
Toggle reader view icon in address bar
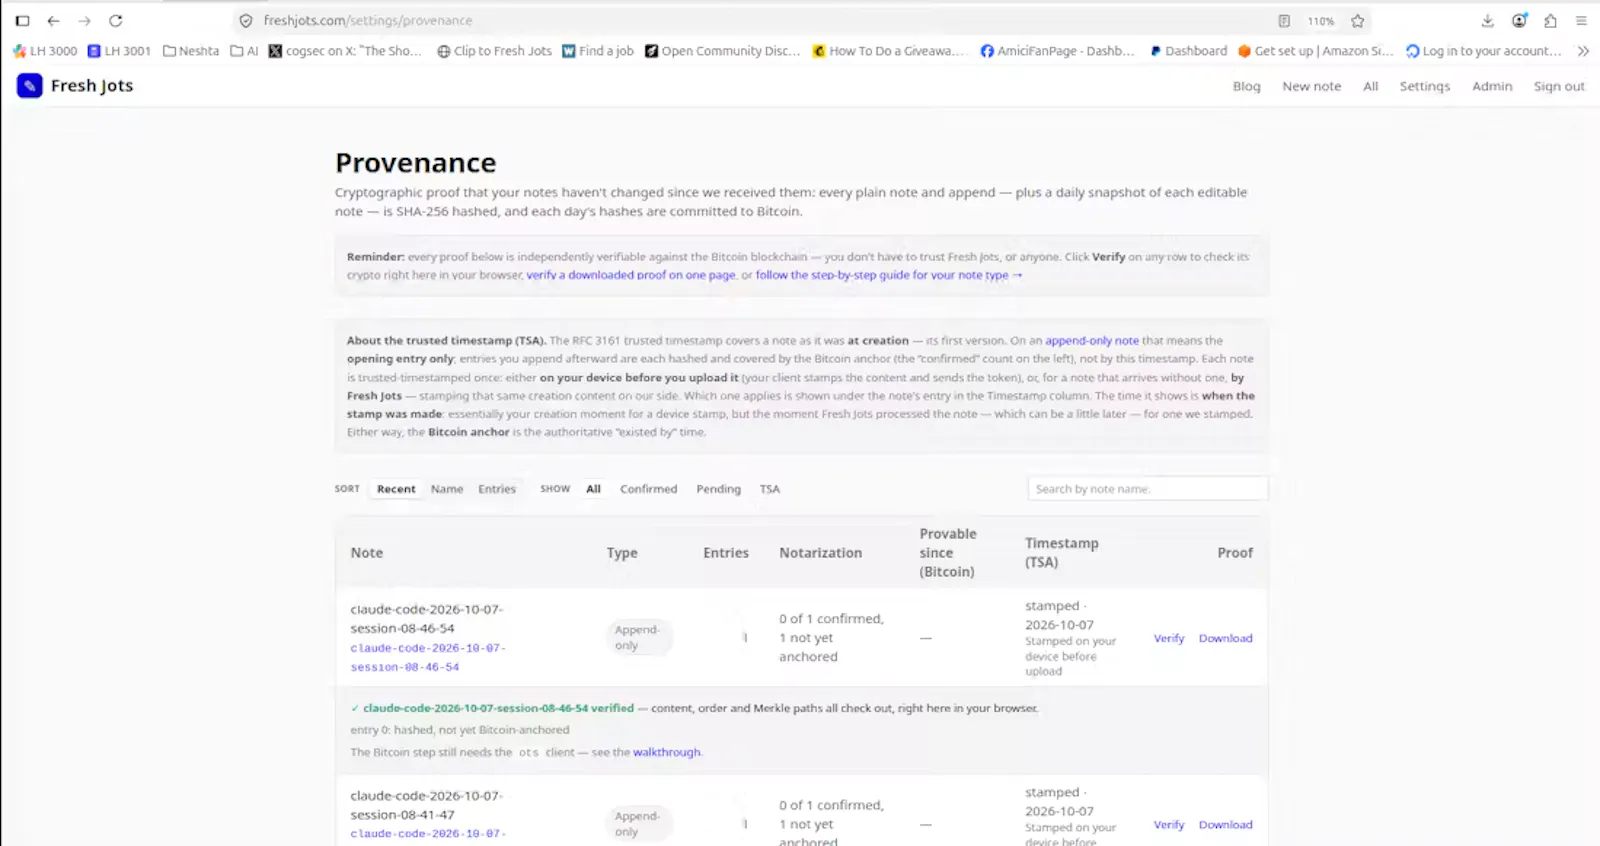[x=1284, y=20]
